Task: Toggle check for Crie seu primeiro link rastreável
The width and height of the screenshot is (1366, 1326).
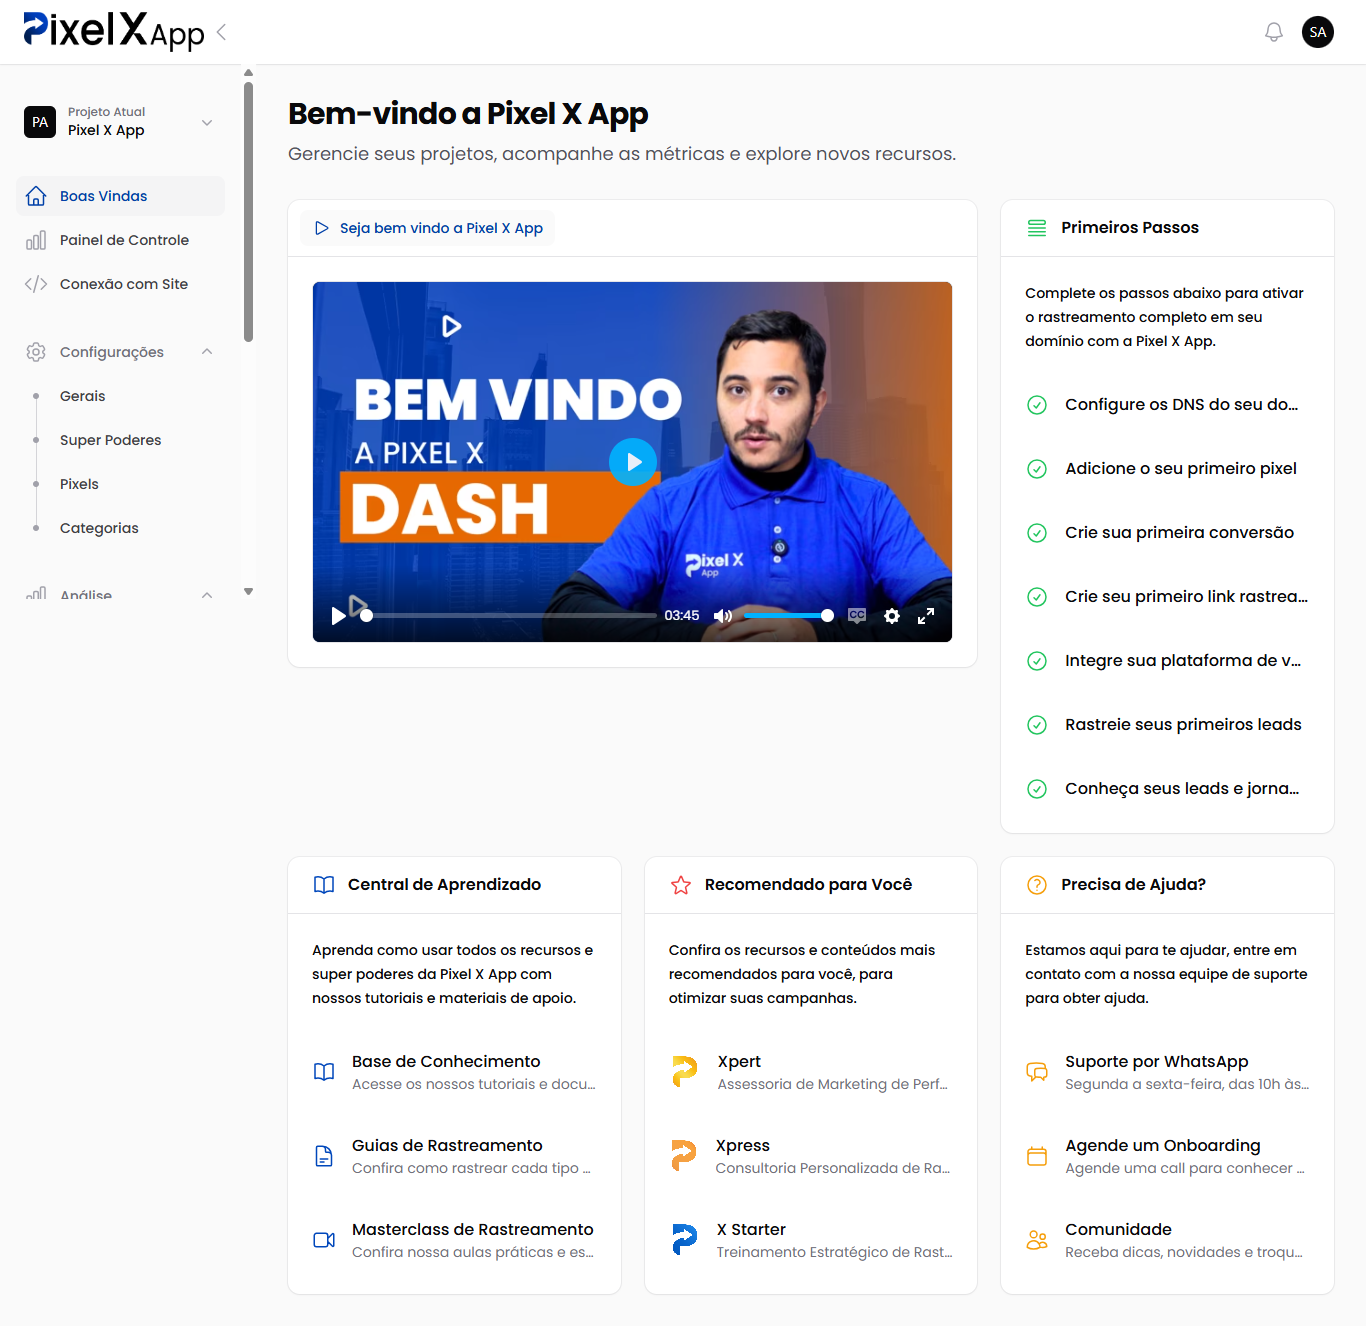Action: click(x=1037, y=597)
